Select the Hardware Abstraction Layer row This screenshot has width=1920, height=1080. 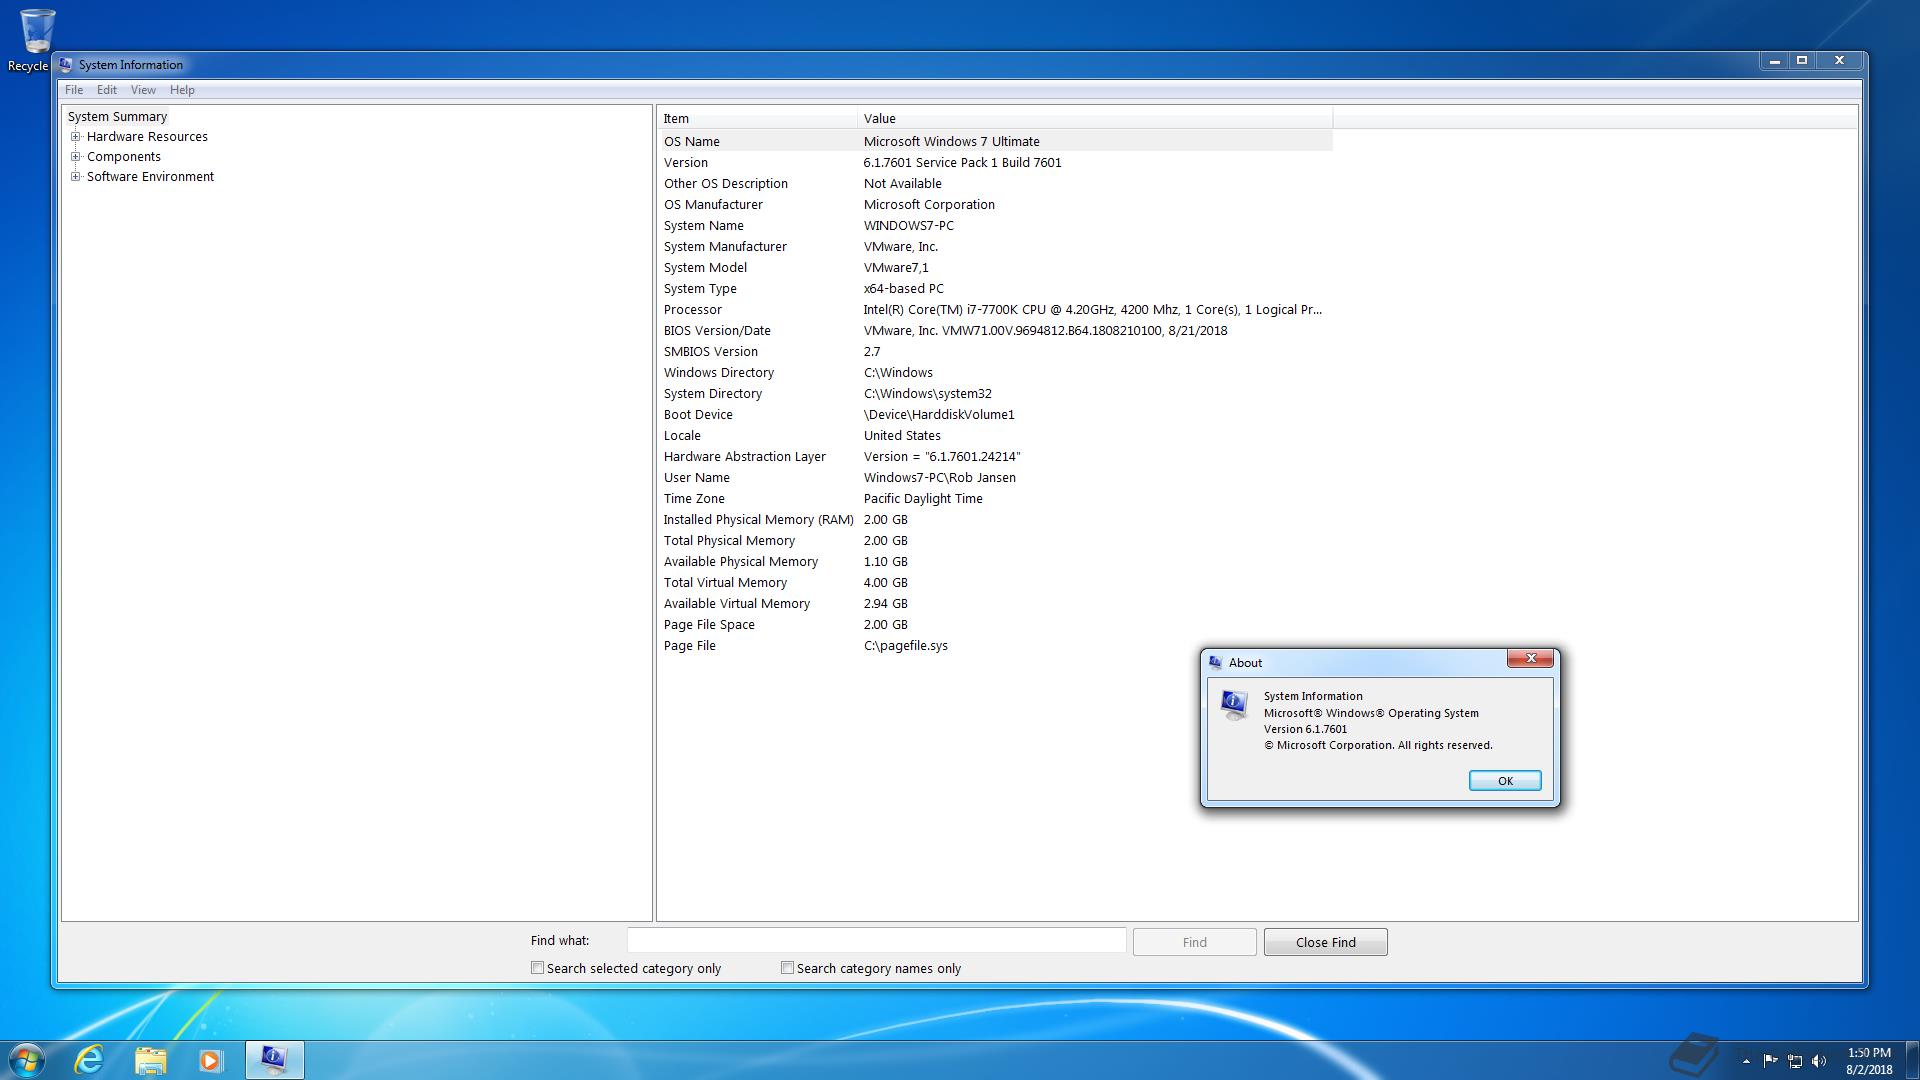(995, 457)
